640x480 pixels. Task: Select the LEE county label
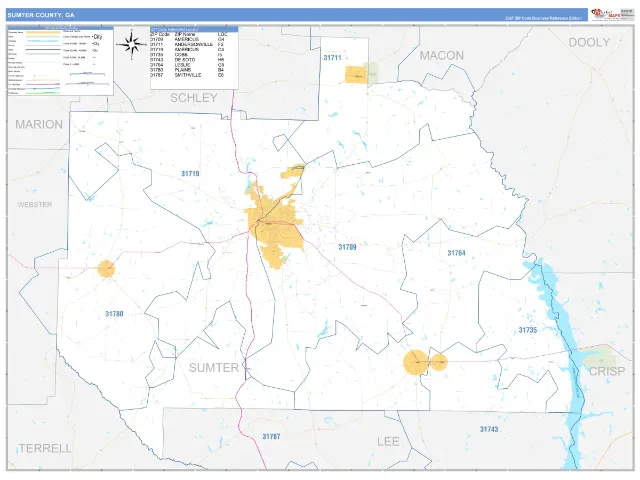388,442
